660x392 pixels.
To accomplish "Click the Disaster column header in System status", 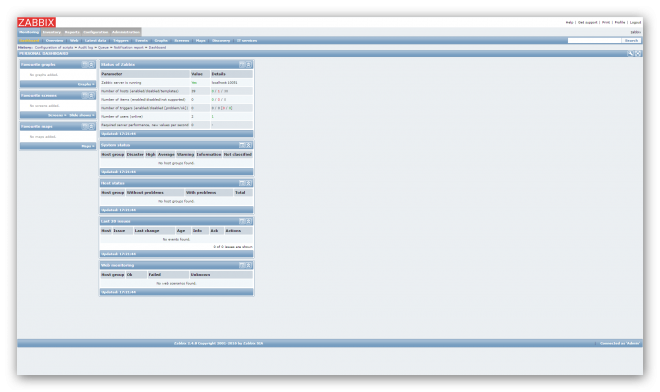I will pos(135,155).
